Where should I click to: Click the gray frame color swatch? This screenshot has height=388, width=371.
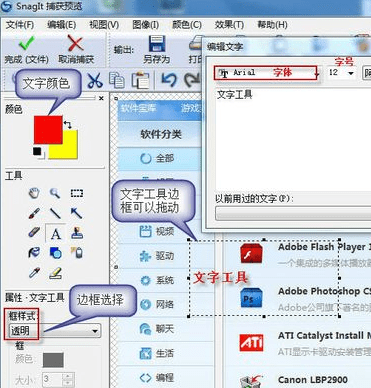point(53,360)
